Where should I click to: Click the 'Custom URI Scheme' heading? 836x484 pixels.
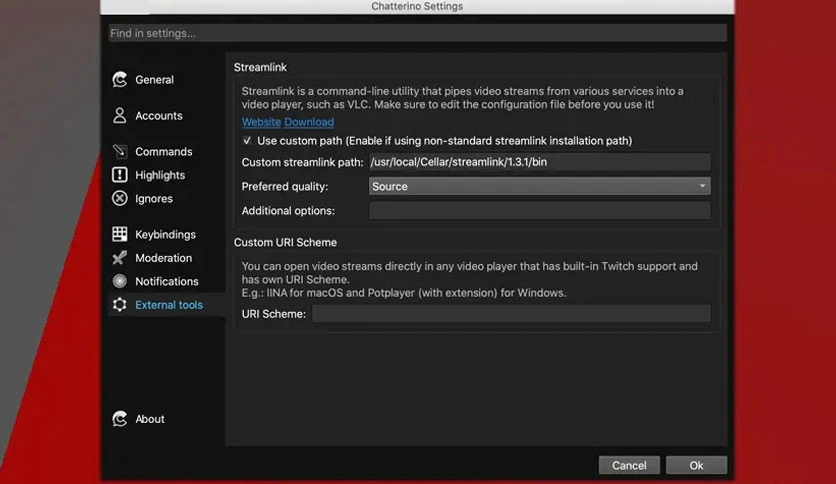click(x=285, y=242)
